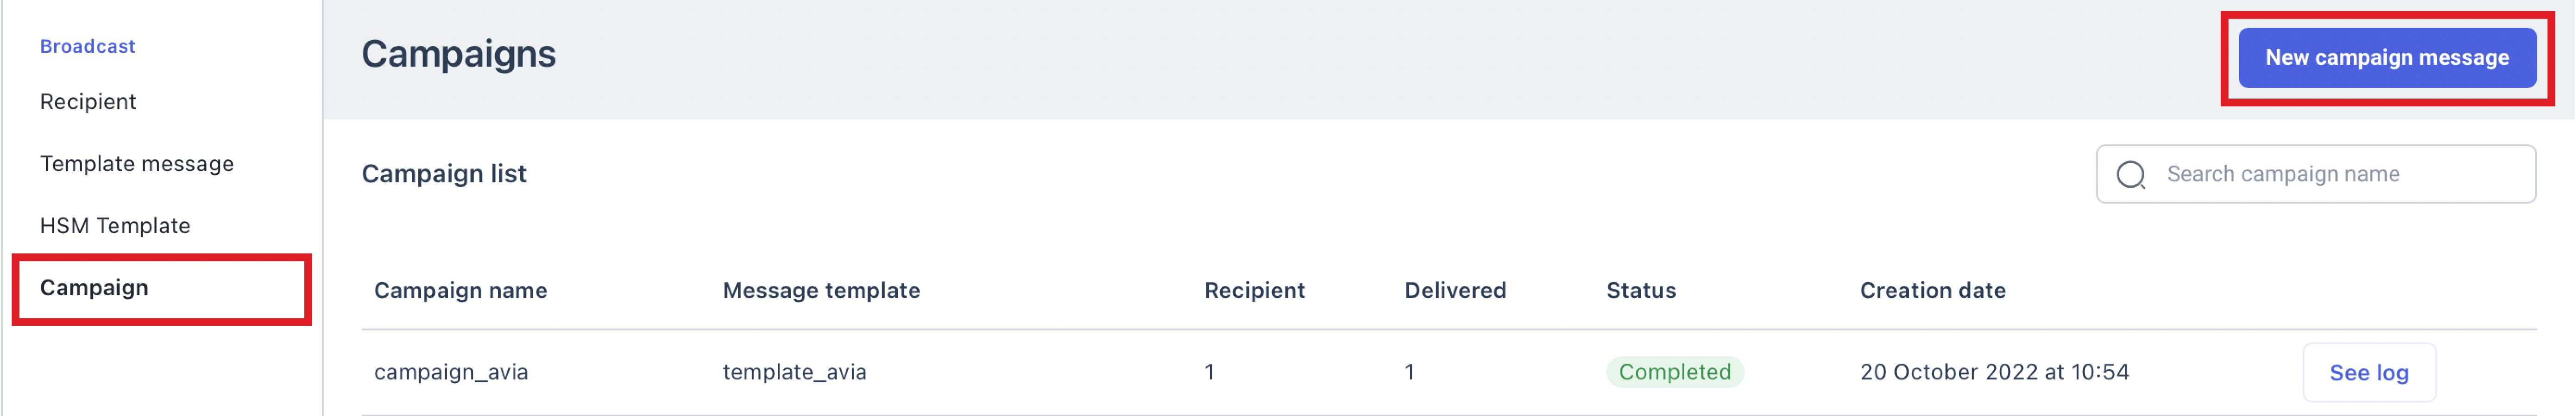Click the Campaign name column header
Screen dimensions: 2576x416
460,291
